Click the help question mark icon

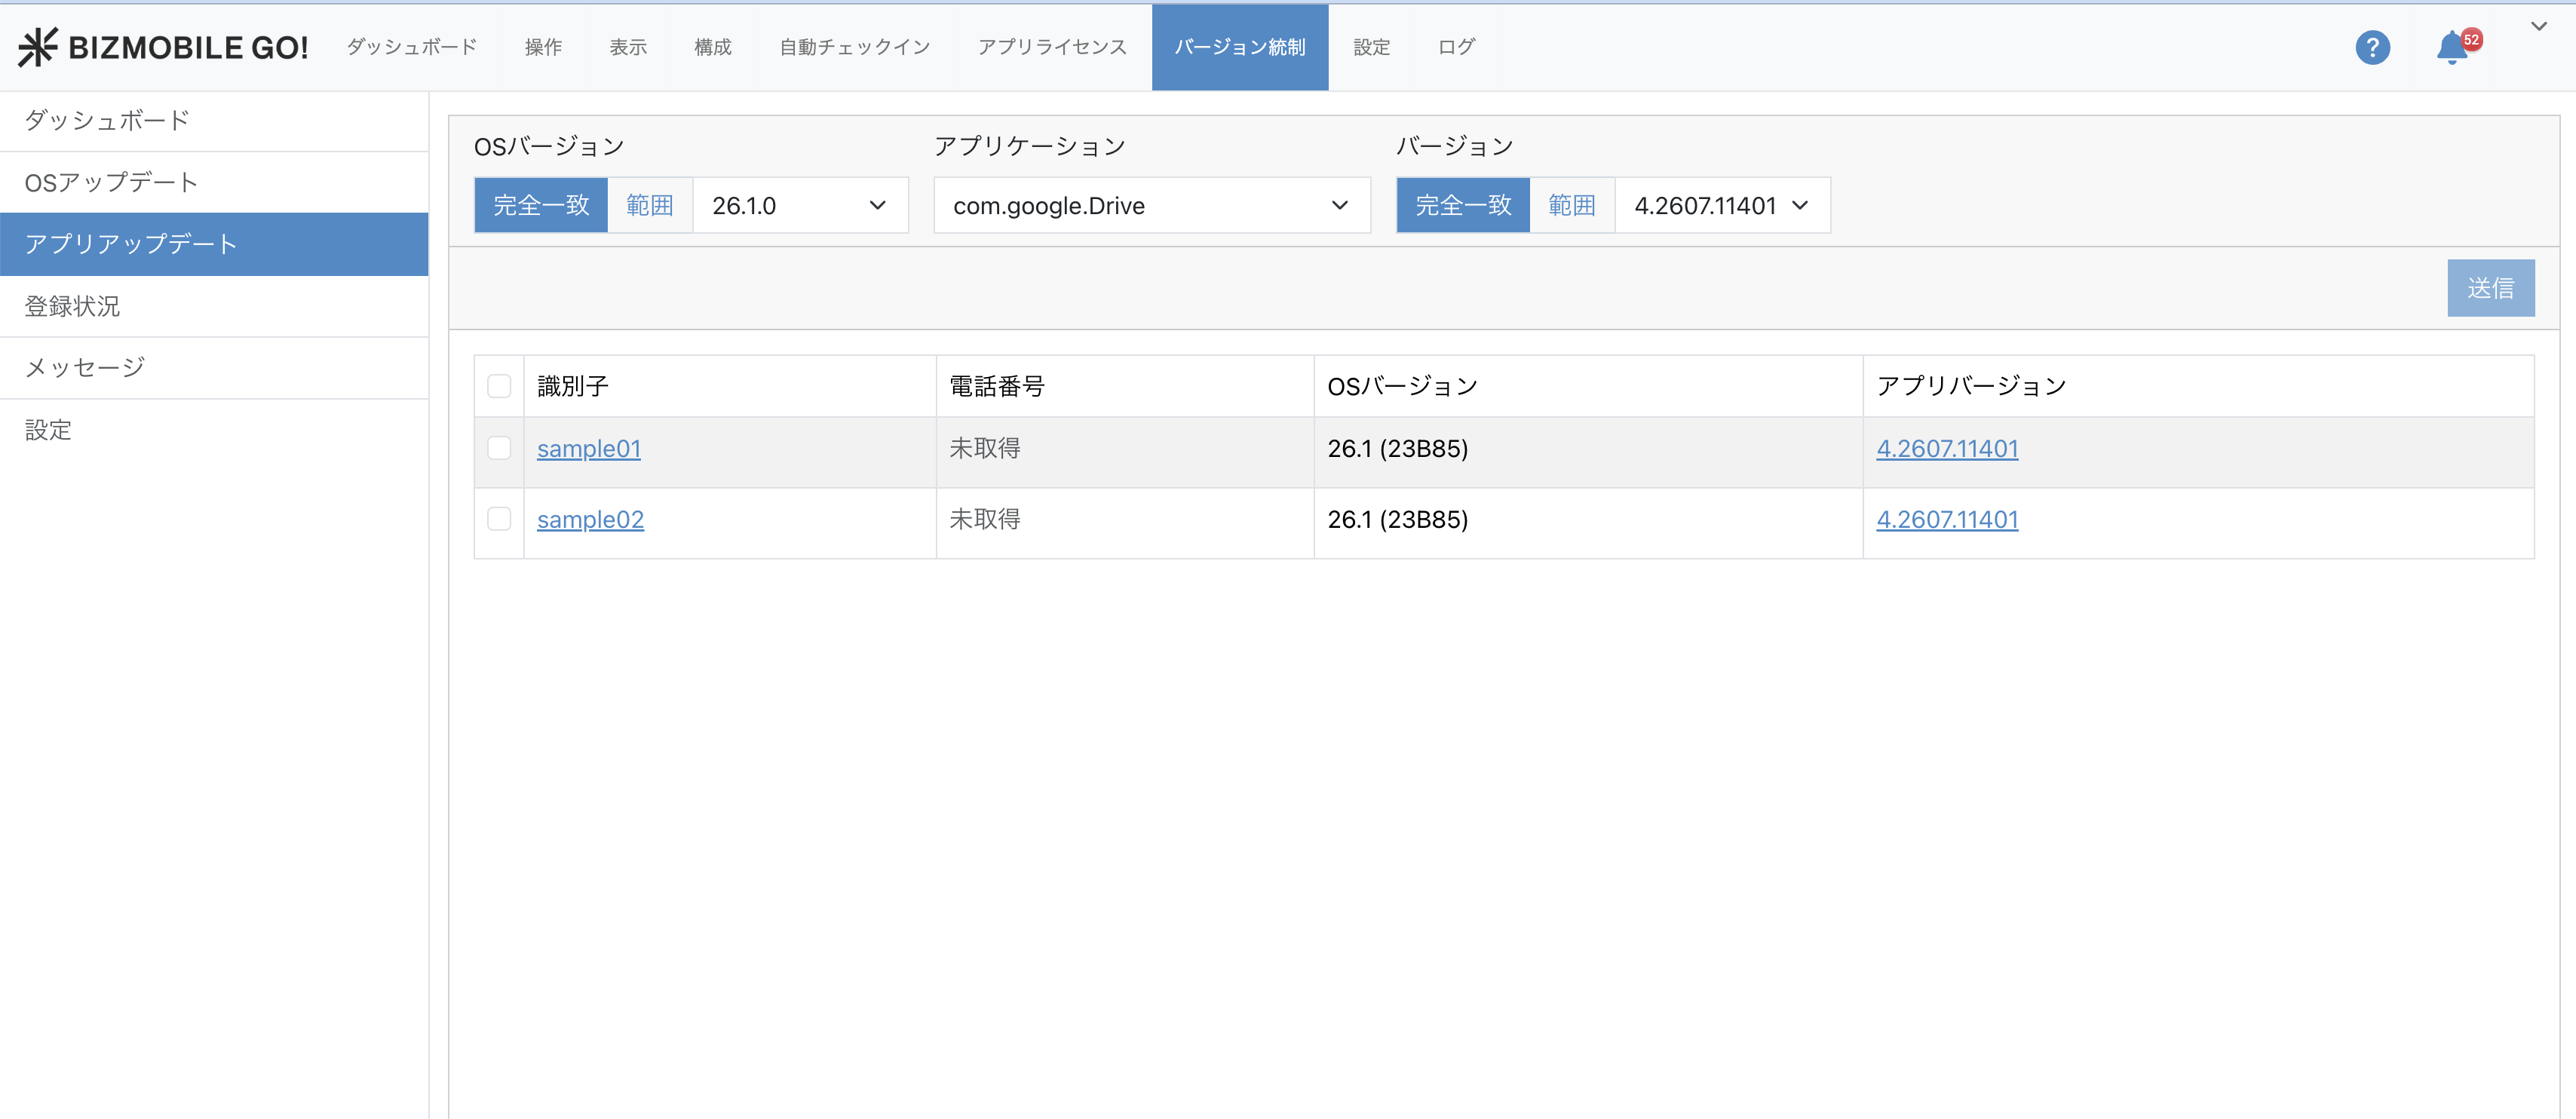tap(2372, 47)
